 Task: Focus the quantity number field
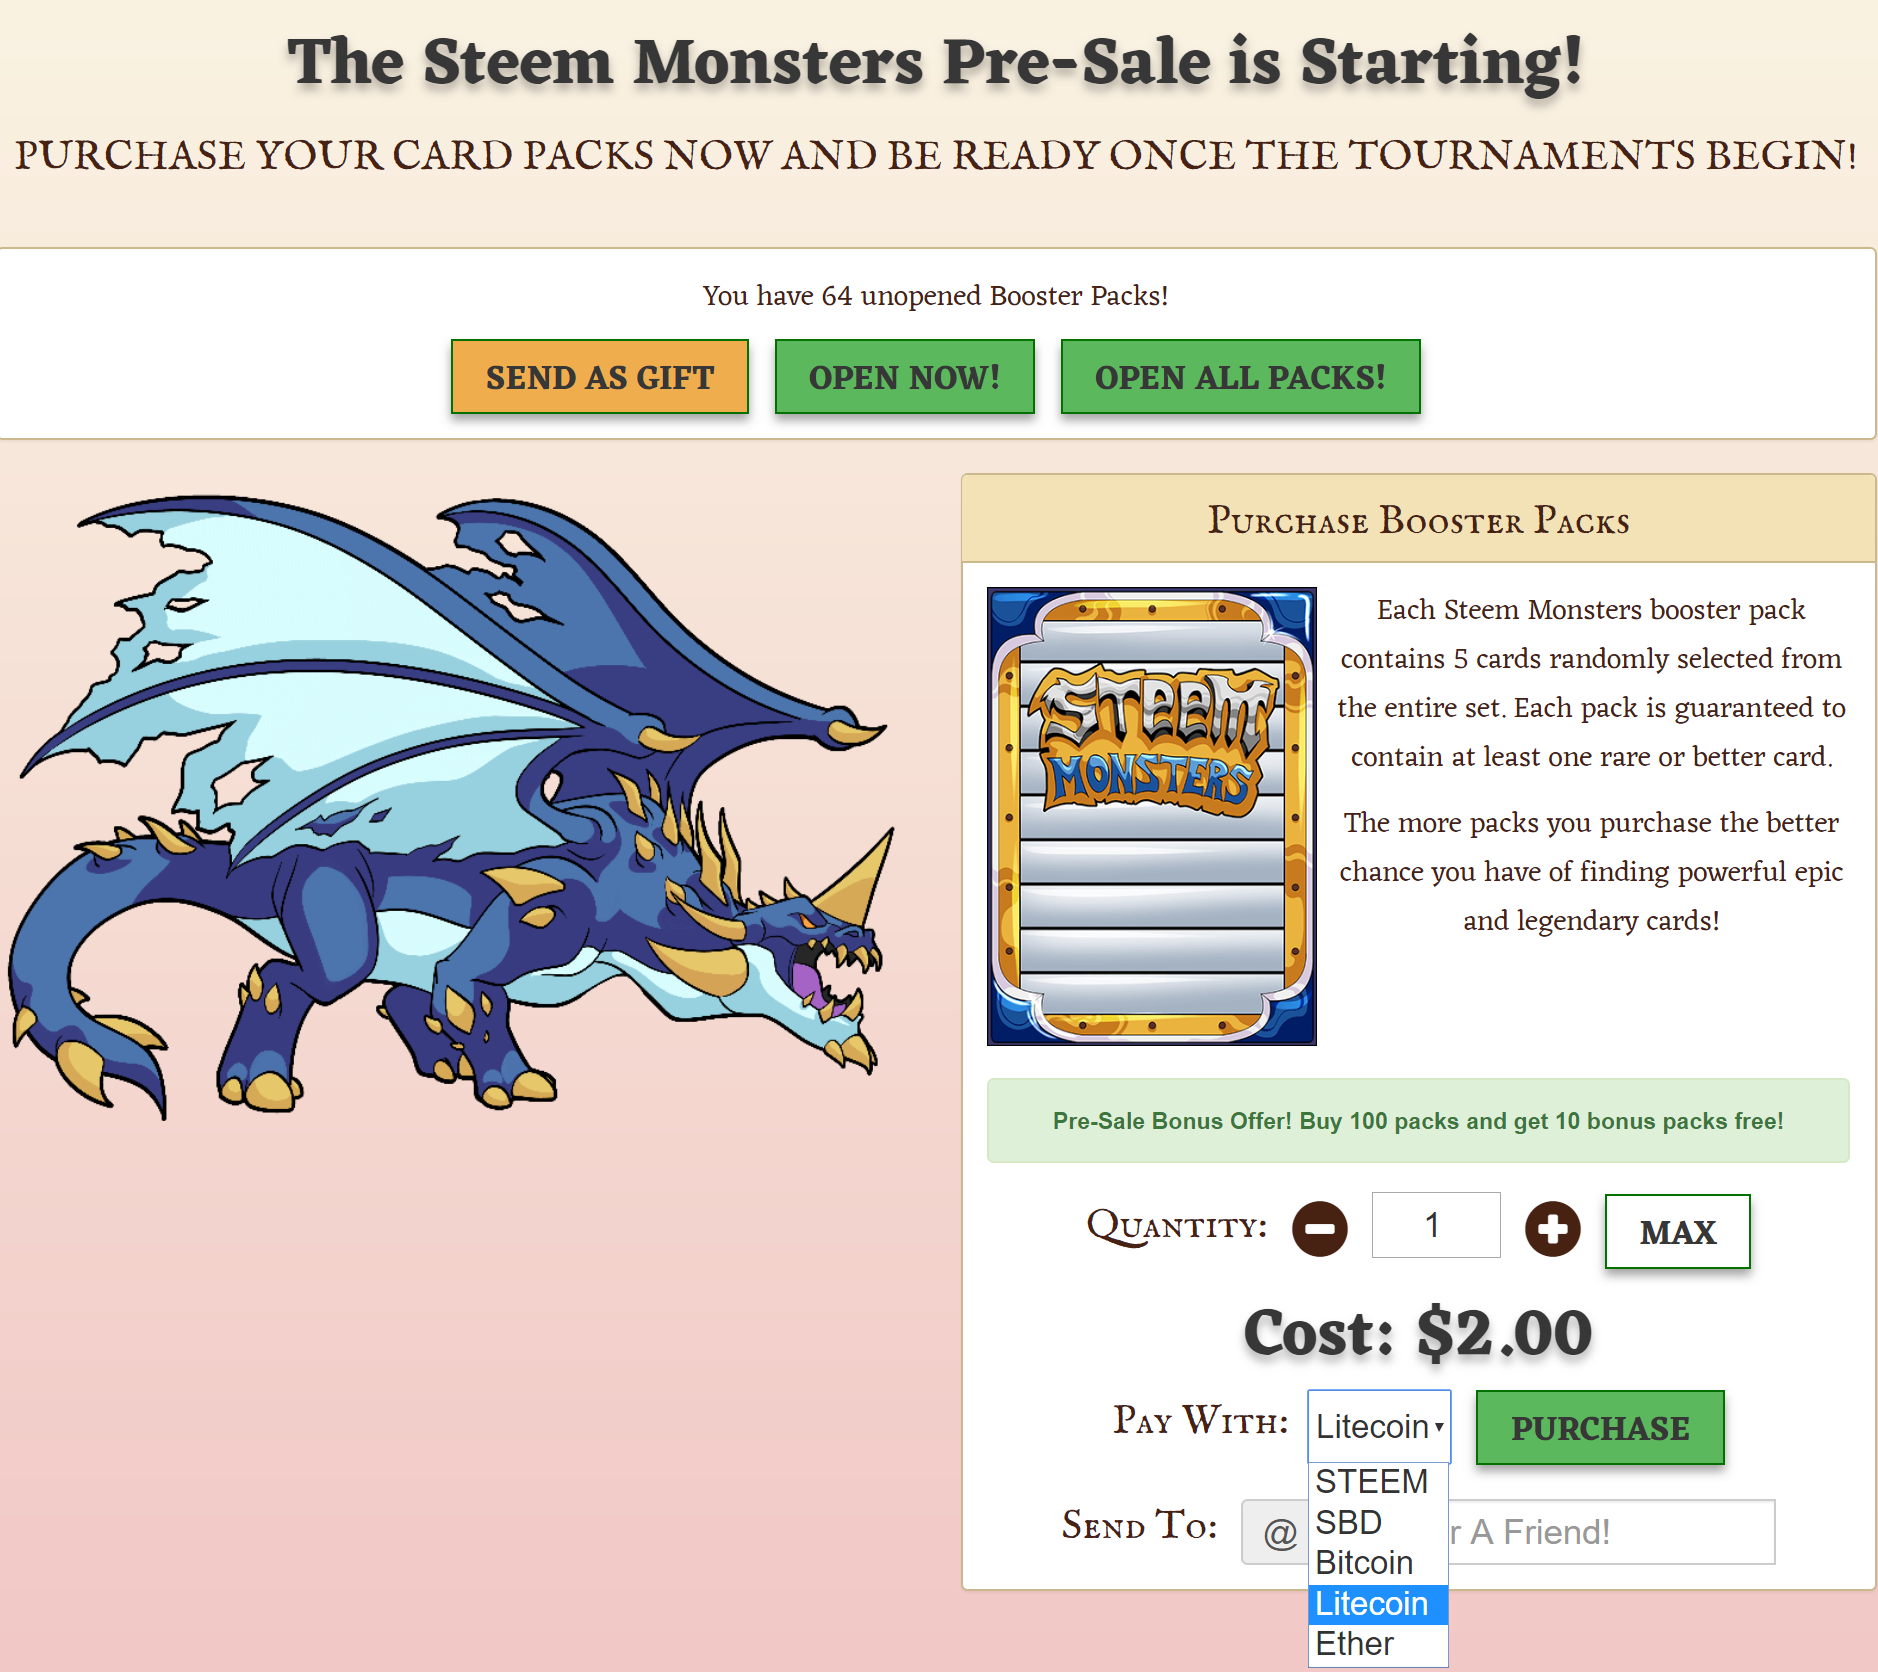(1436, 1225)
